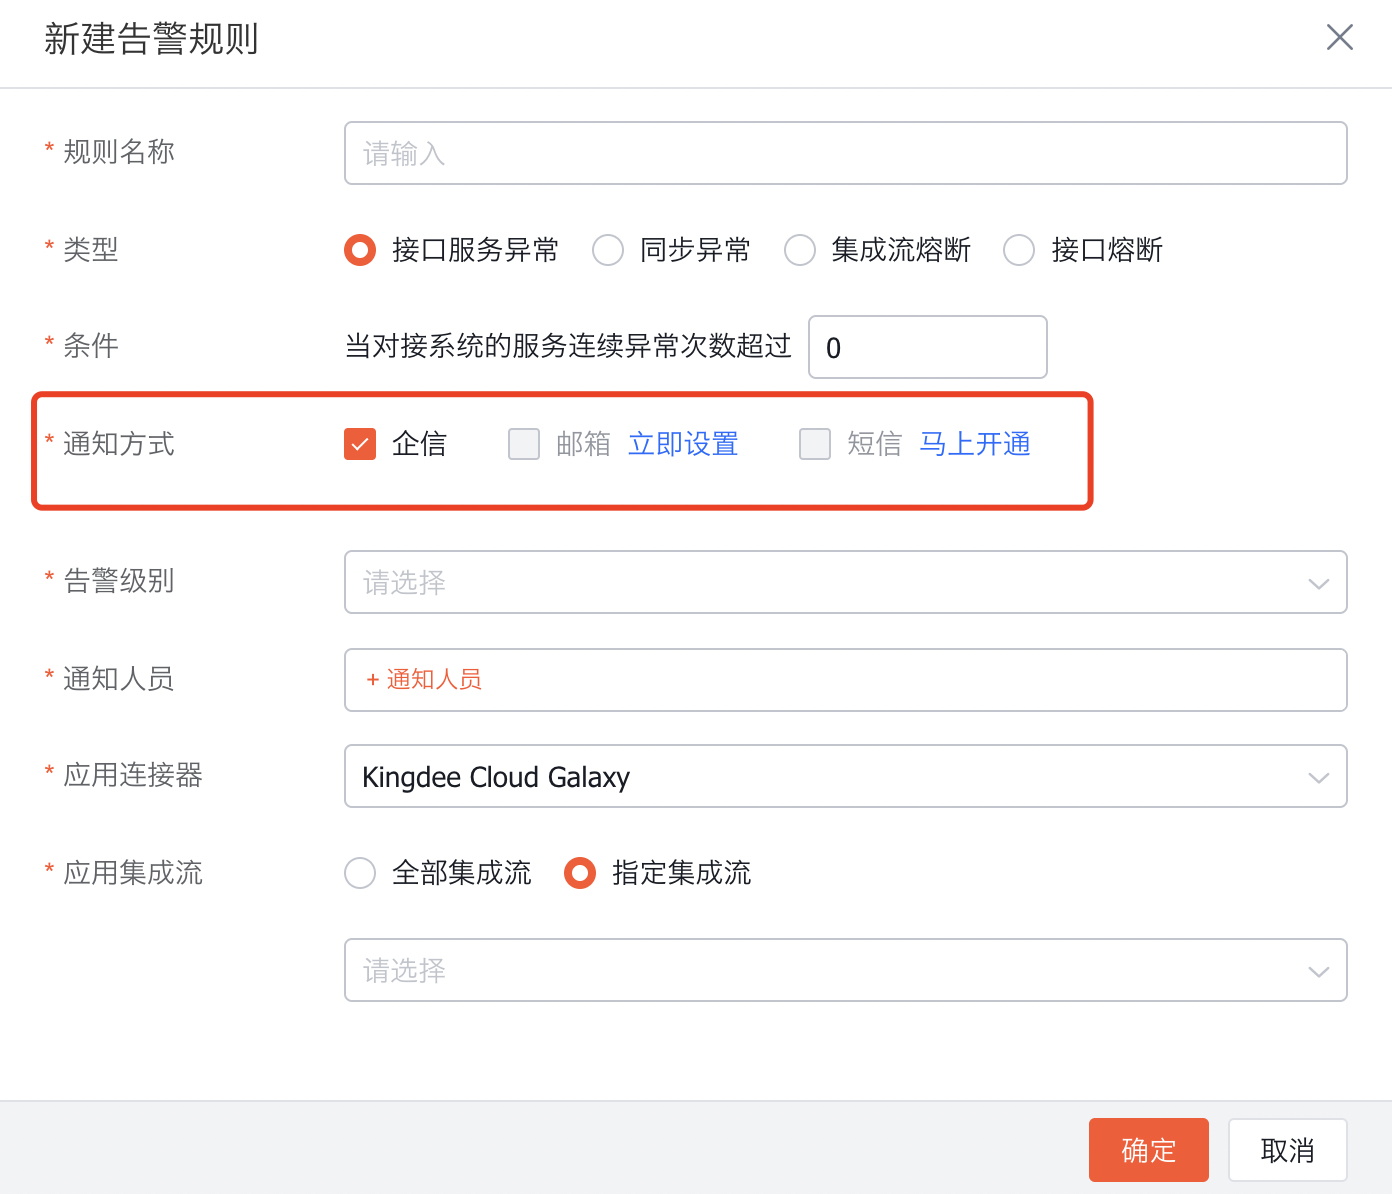Expand the 请选择 integration flow dropdown
Image resolution: width=1392 pixels, height=1194 pixels.
pos(845,970)
